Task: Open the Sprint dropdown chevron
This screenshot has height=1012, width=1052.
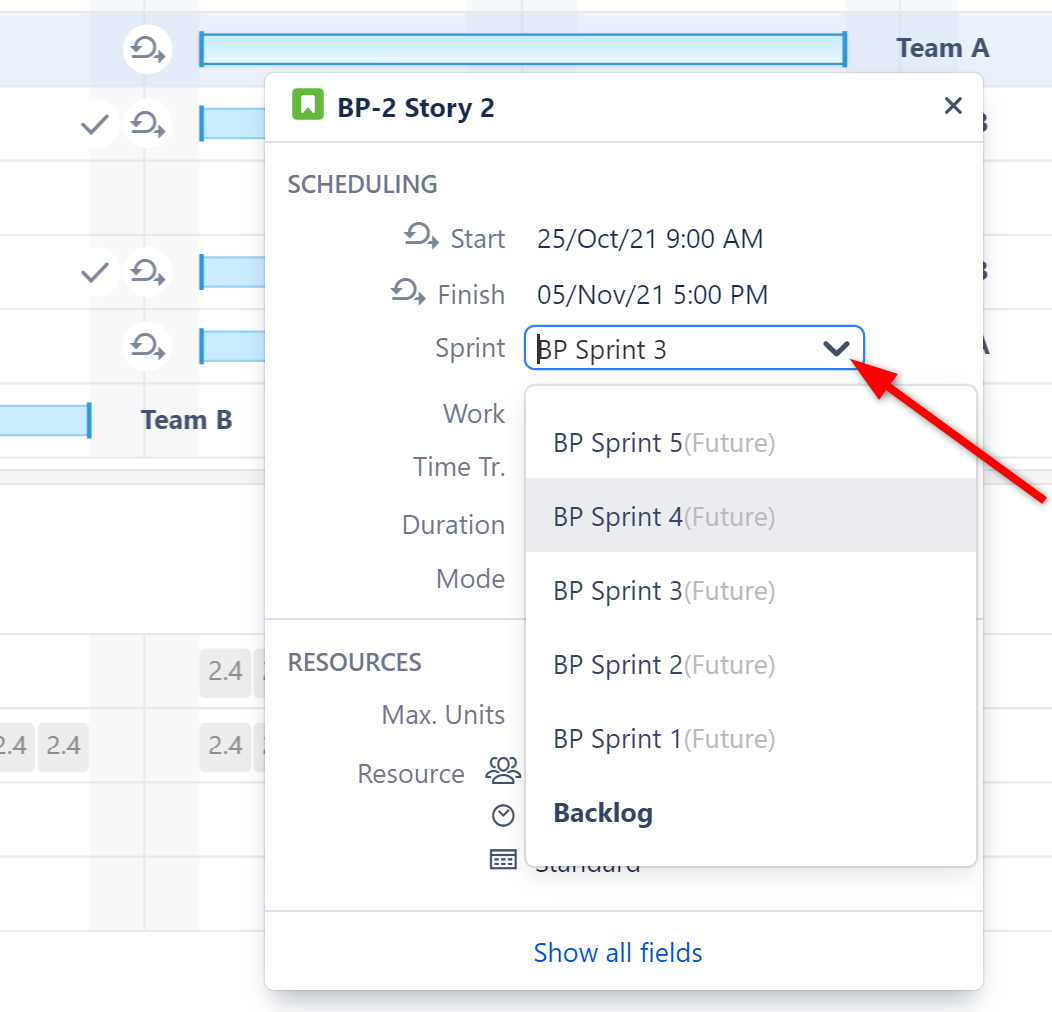Action: click(836, 348)
